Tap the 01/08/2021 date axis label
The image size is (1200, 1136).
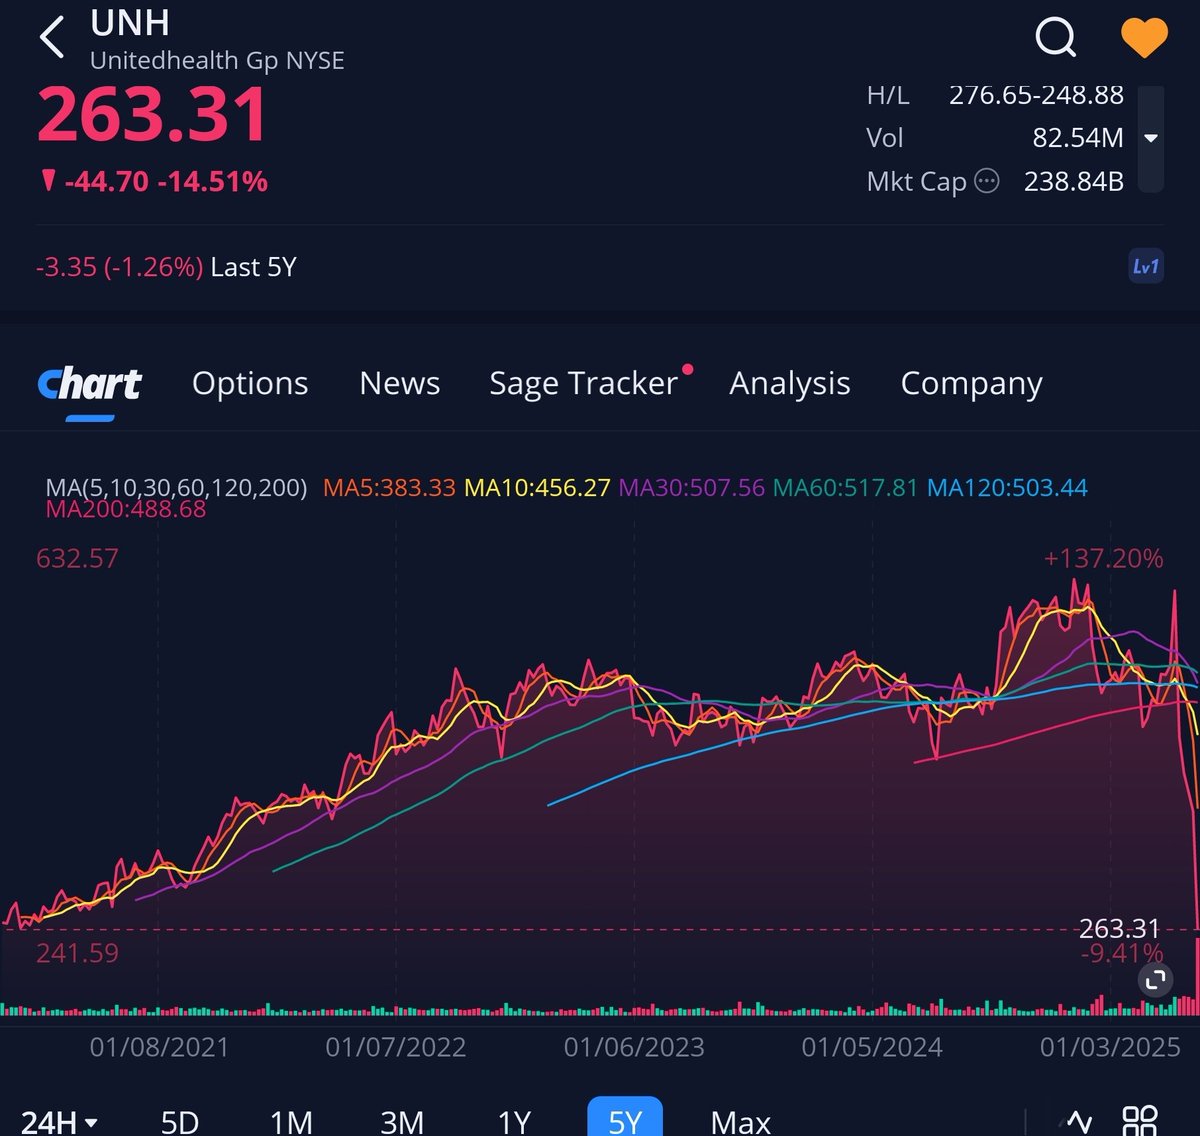click(x=159, y=1047)
